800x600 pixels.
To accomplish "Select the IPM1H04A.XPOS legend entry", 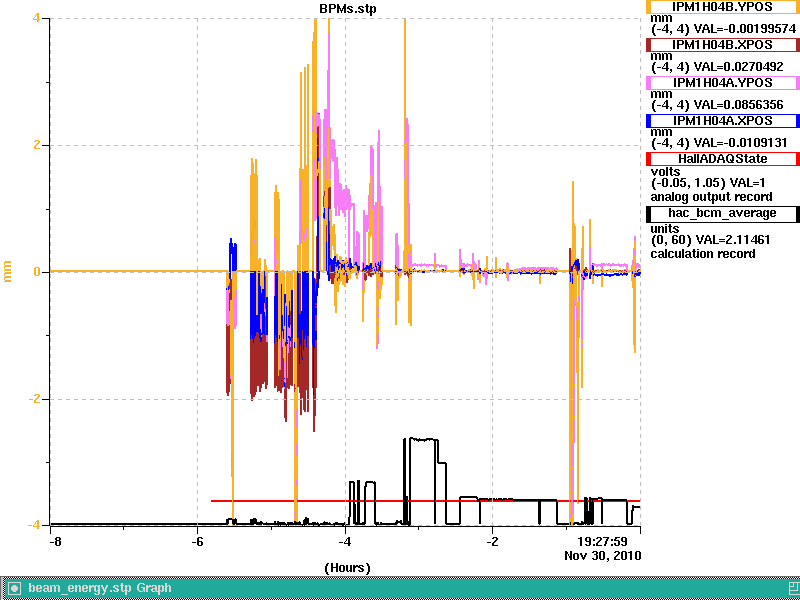I will pyautogui.click(x=722, y=121).
